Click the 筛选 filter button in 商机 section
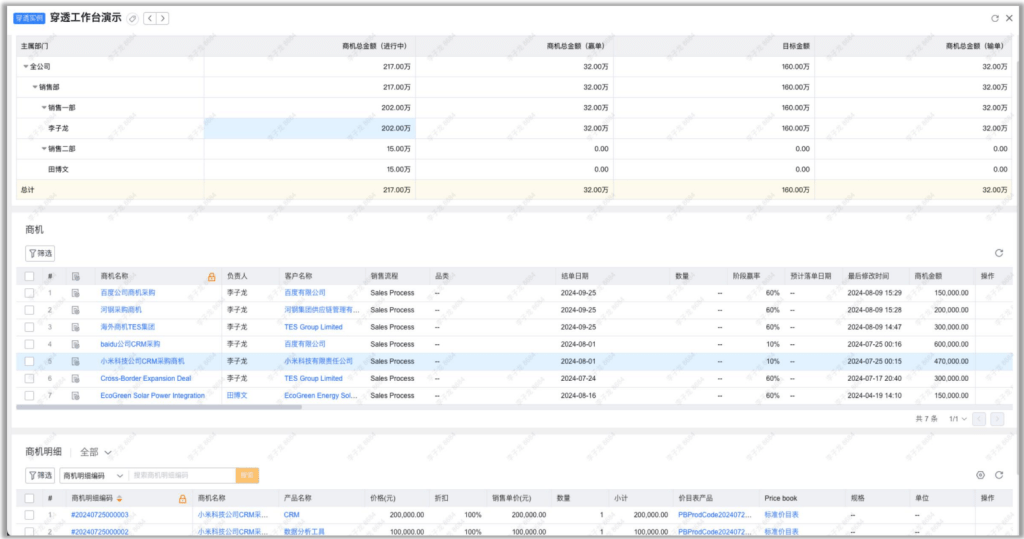Image resolution: width=1024 pixels, height=539 pixels. (x=40, y=254)
